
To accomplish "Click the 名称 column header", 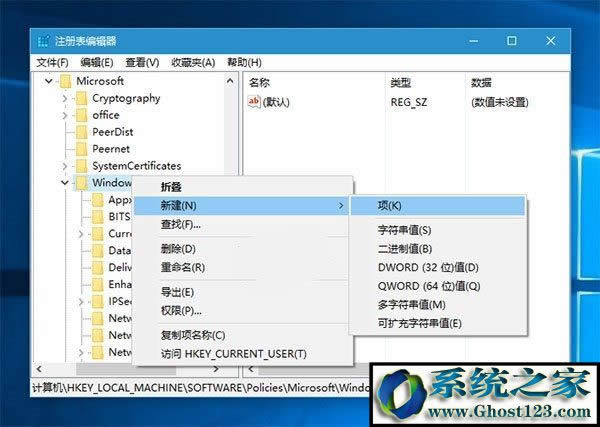I will (260, 81).
